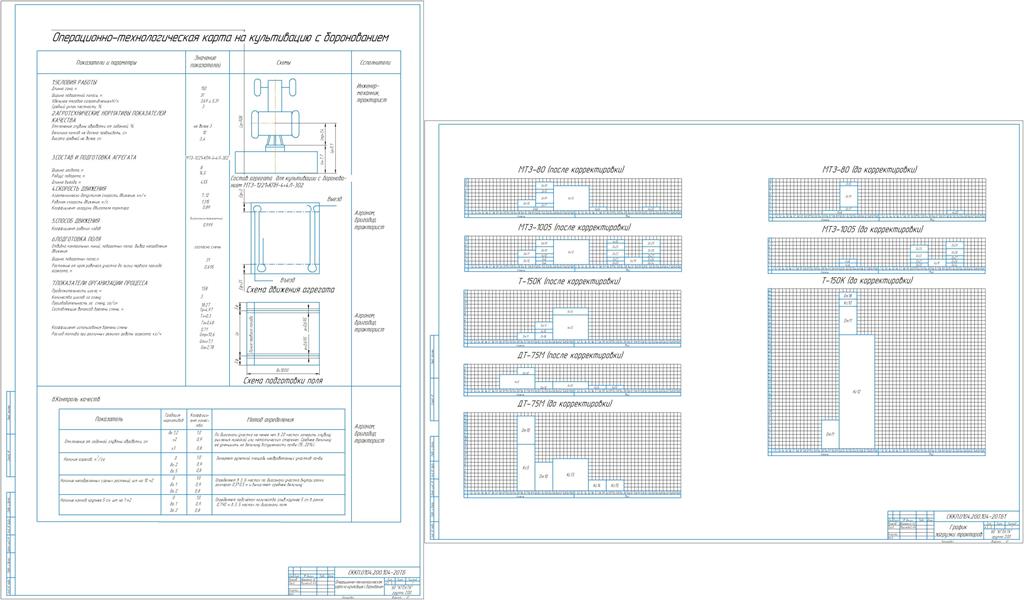Click the '8.Контроль качества' table heading
Screen dimensions: 1024x600
[x=75, y=398]
